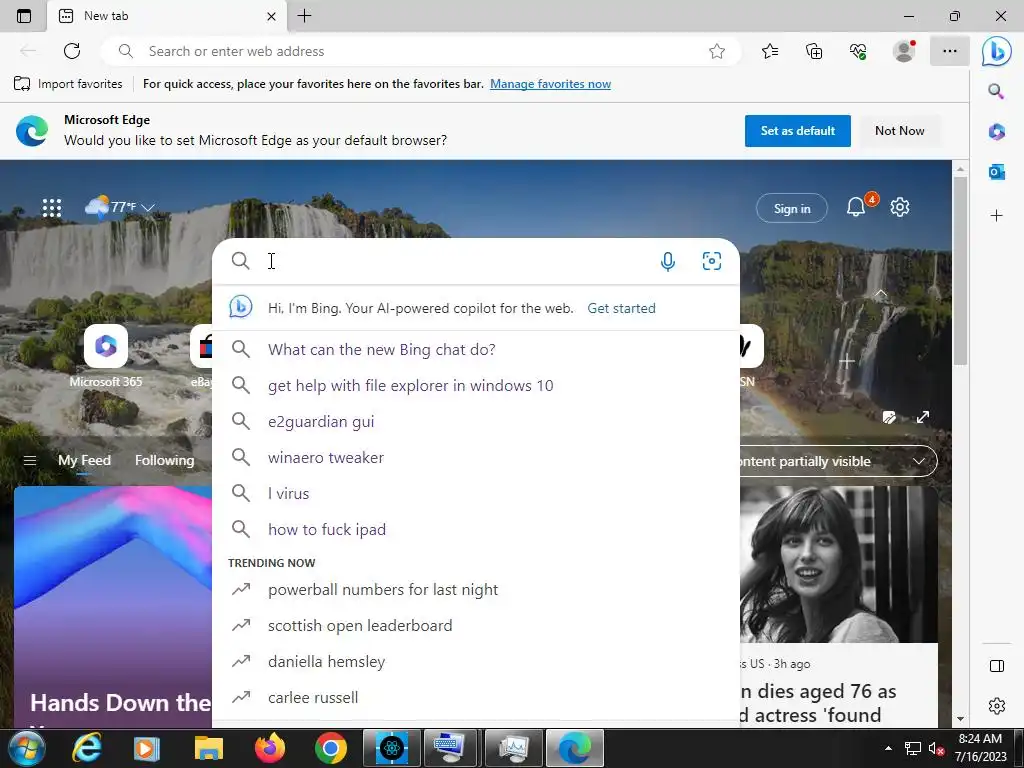This screenshot has width=1024, height=768.
Task: Click muted volume tray icon
Action: click(936, 749)
